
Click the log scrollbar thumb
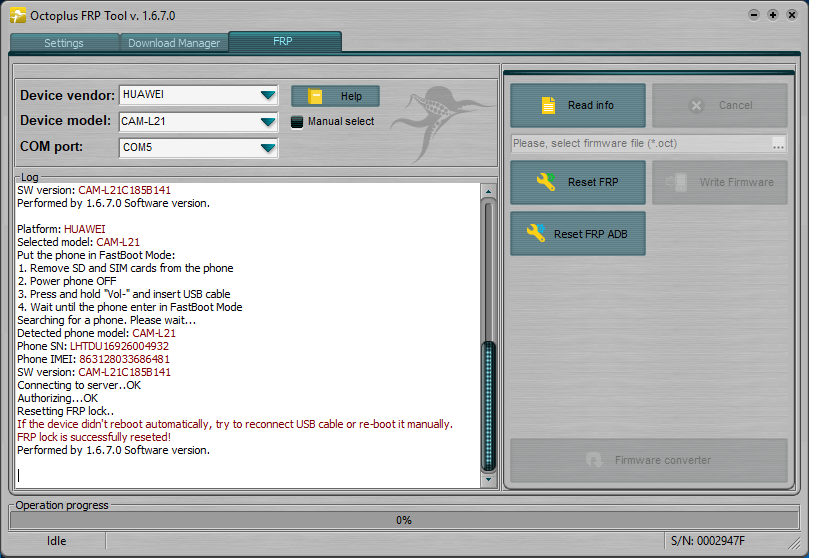coord(488,405)
